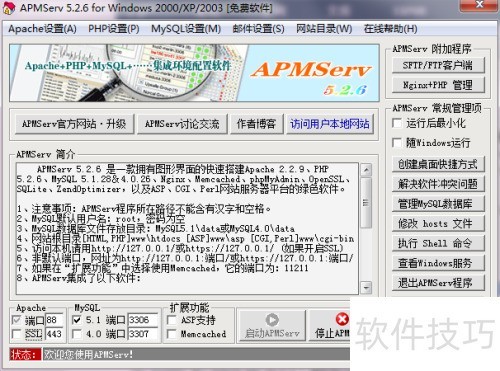
Task: Enable the Apache SSL checkbox
Action: click(x=16, y=334)
